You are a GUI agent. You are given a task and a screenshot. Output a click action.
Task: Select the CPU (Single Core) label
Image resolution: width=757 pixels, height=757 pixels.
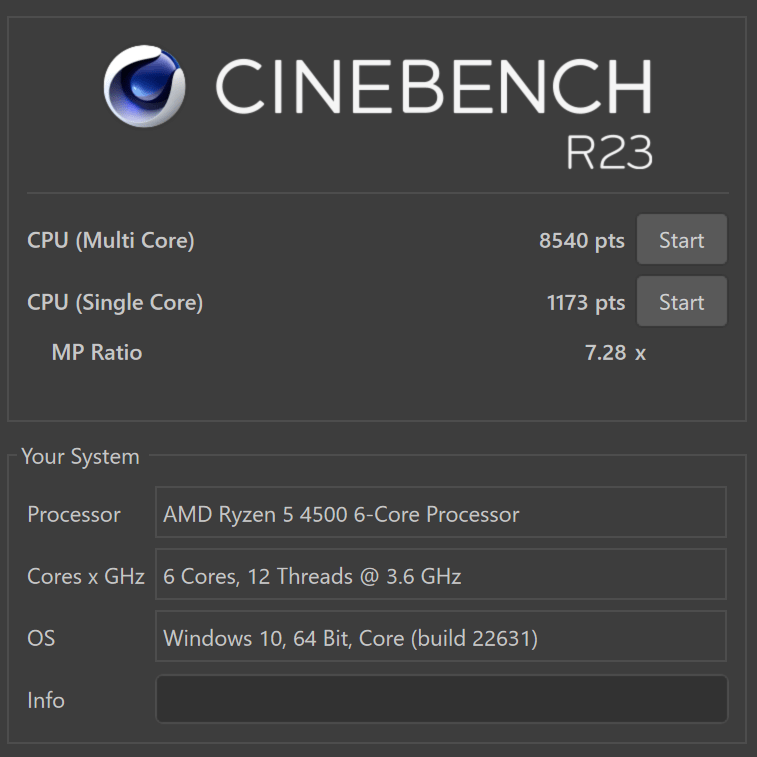point(115,303)
